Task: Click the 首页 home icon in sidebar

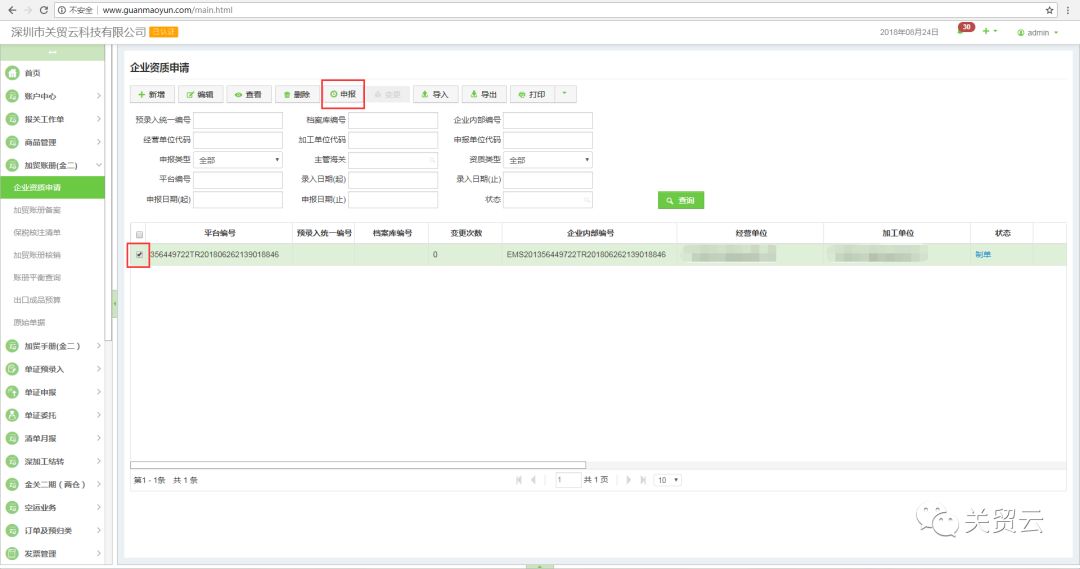Action: 12,72
